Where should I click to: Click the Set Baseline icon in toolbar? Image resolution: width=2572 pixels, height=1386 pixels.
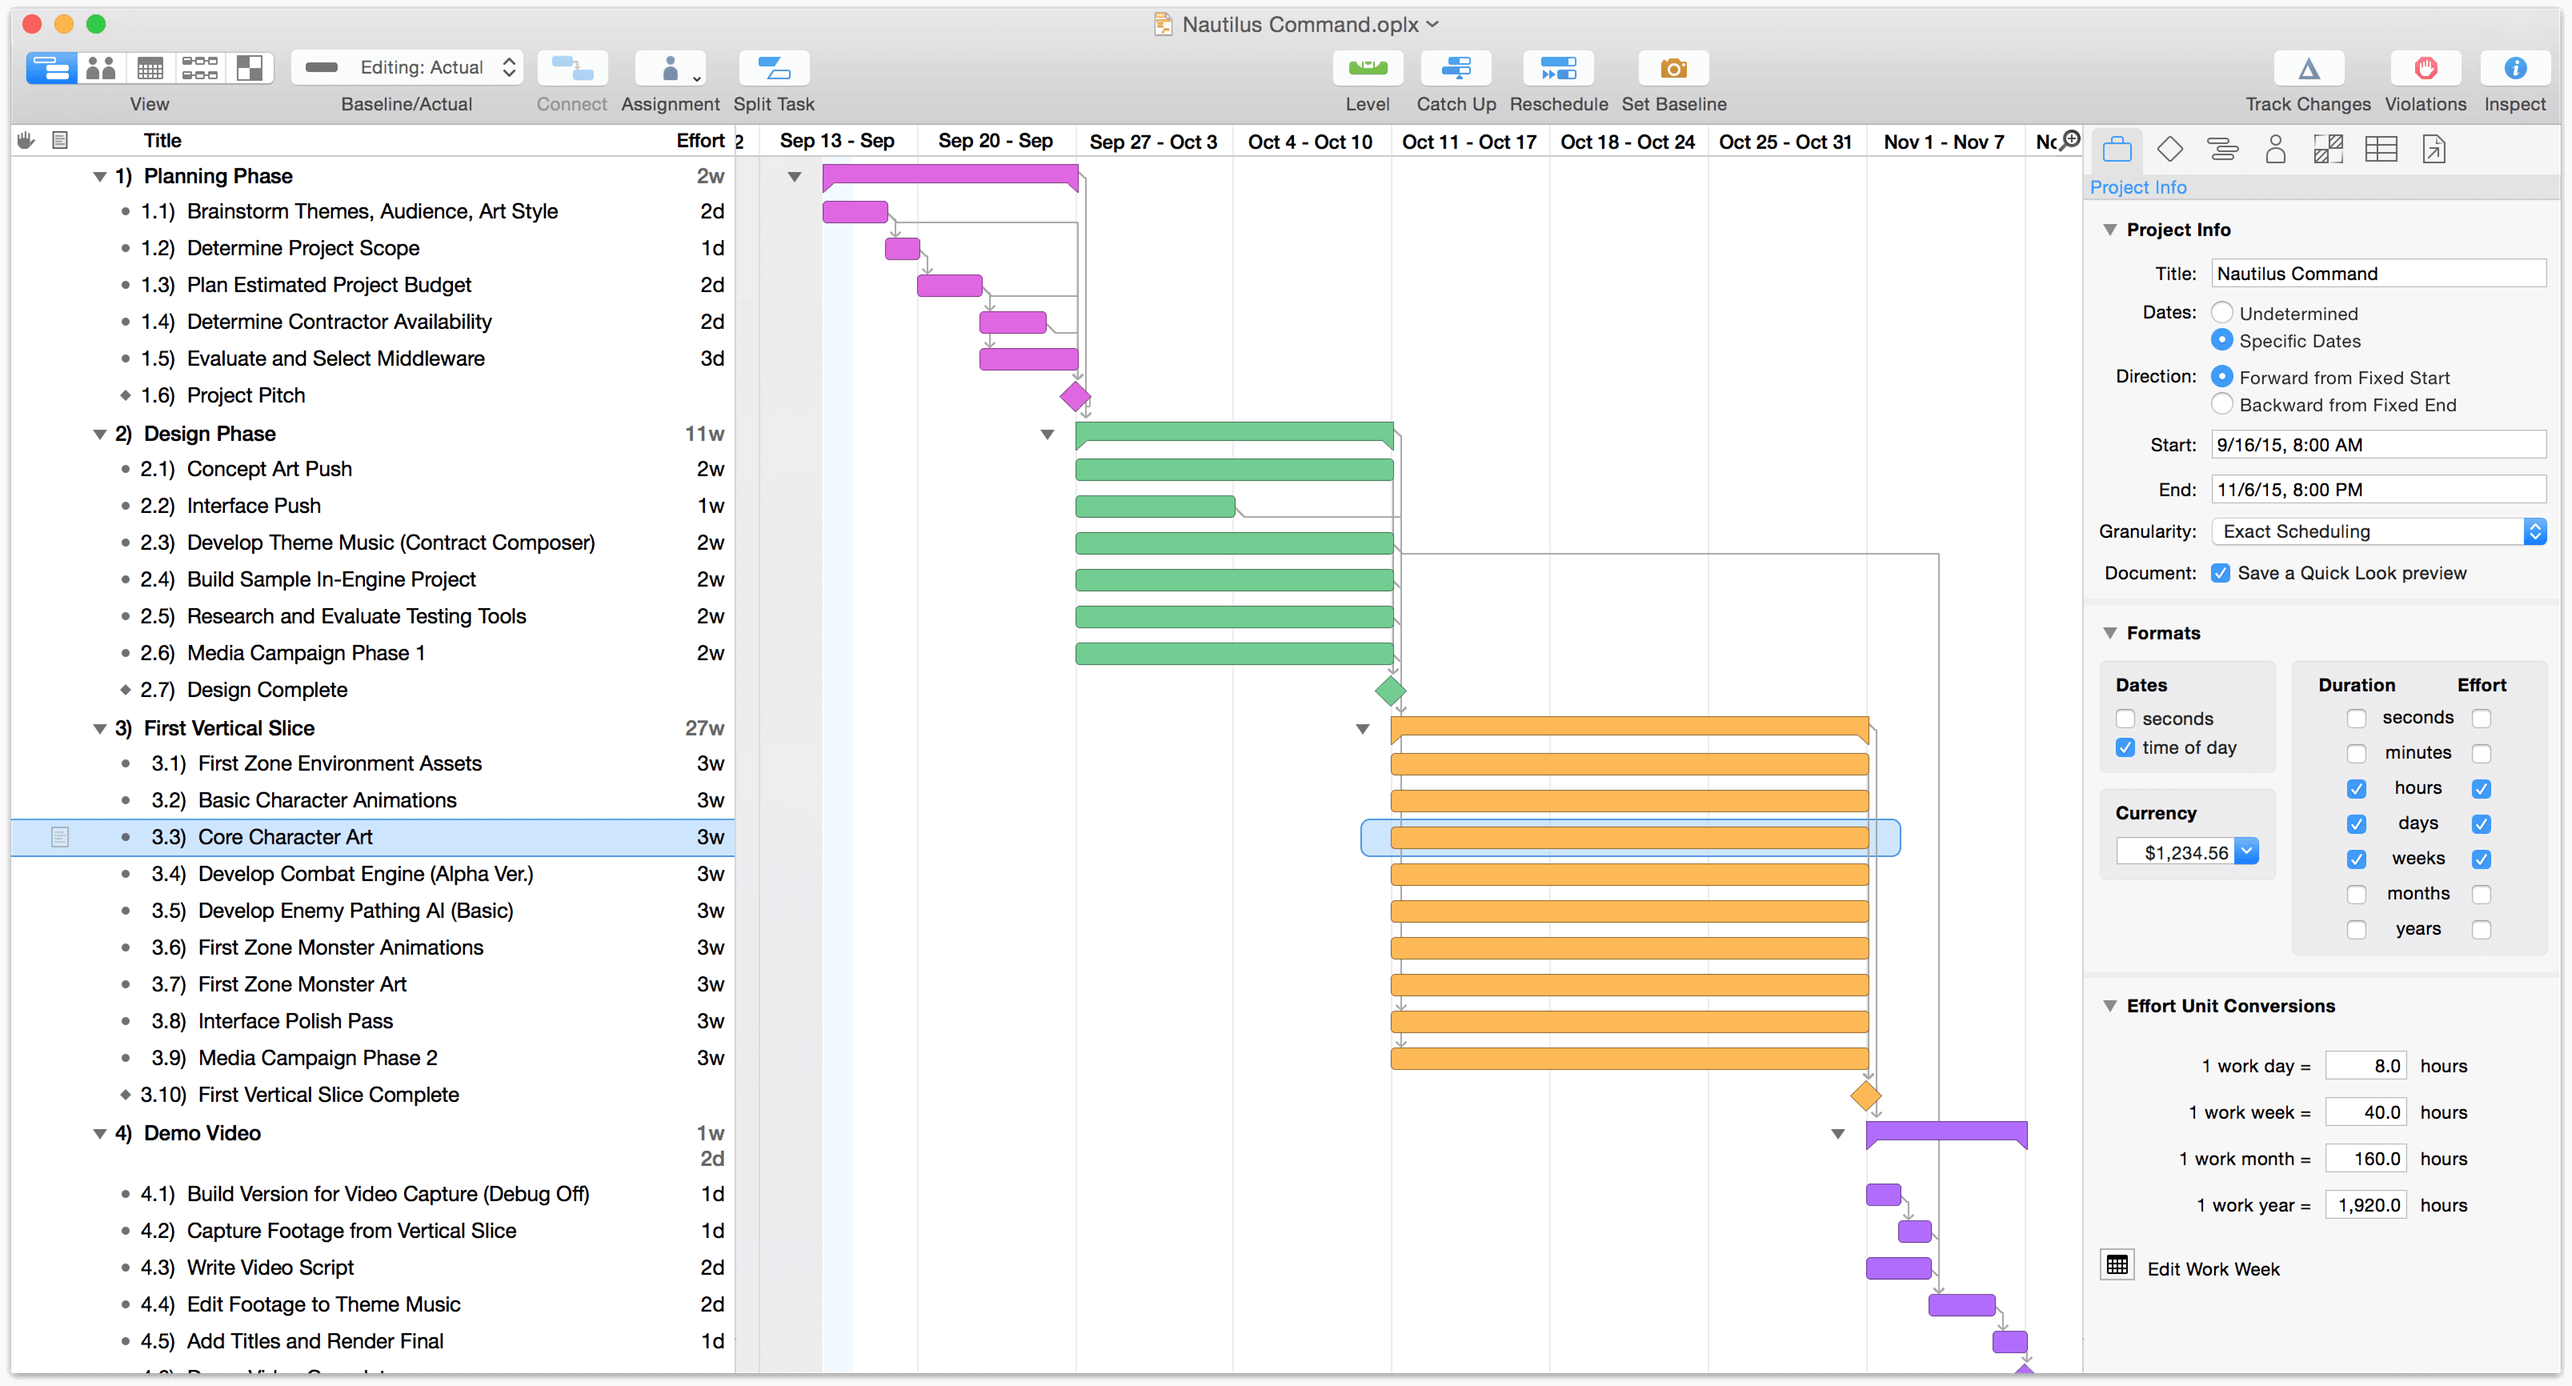click(1673, 68)
